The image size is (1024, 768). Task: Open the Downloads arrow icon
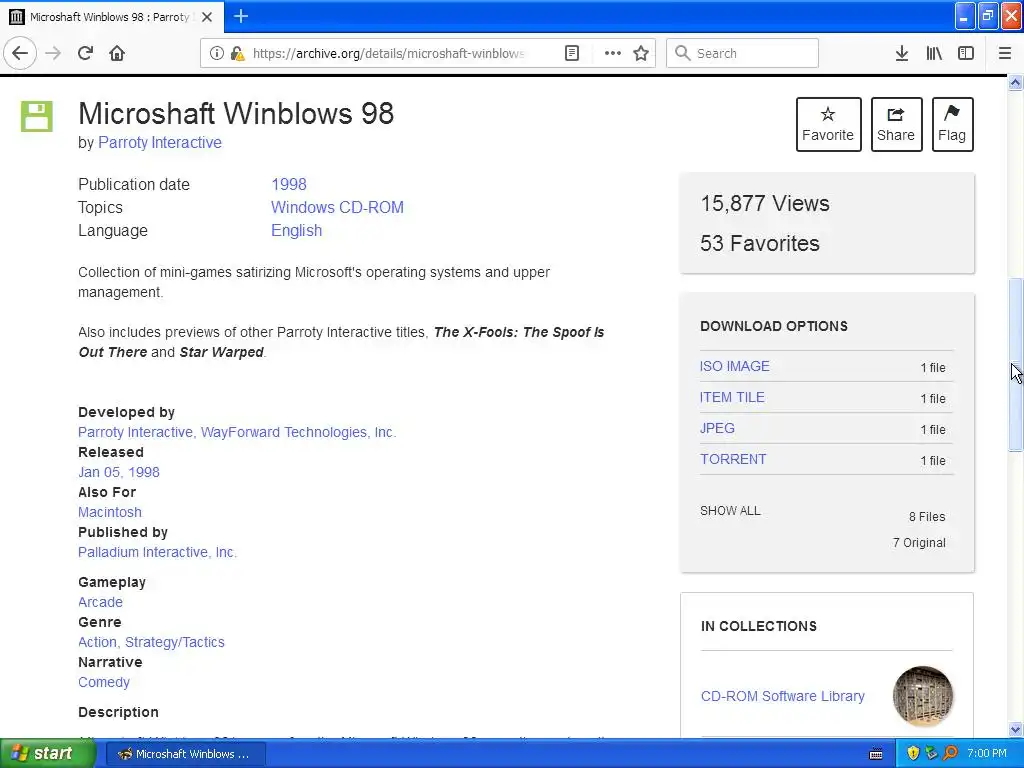902,53
